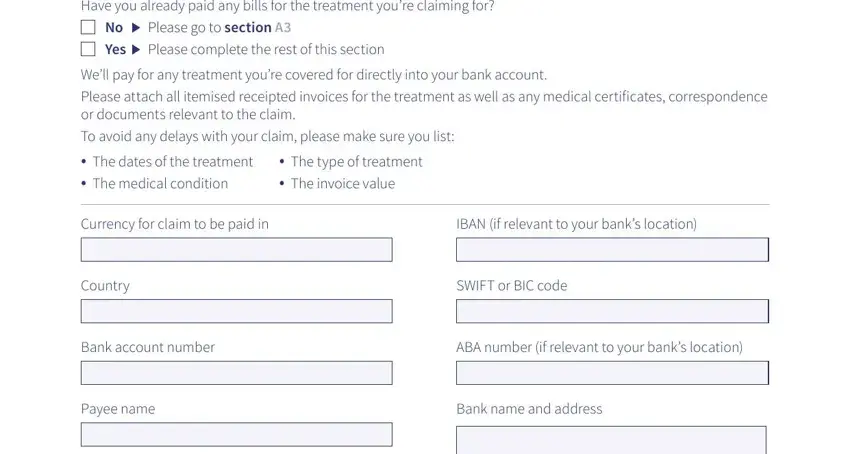Click the 'Payee name' label text
Image resolution: width=850 pixels, height=454 pixels.
coord(118,408)
